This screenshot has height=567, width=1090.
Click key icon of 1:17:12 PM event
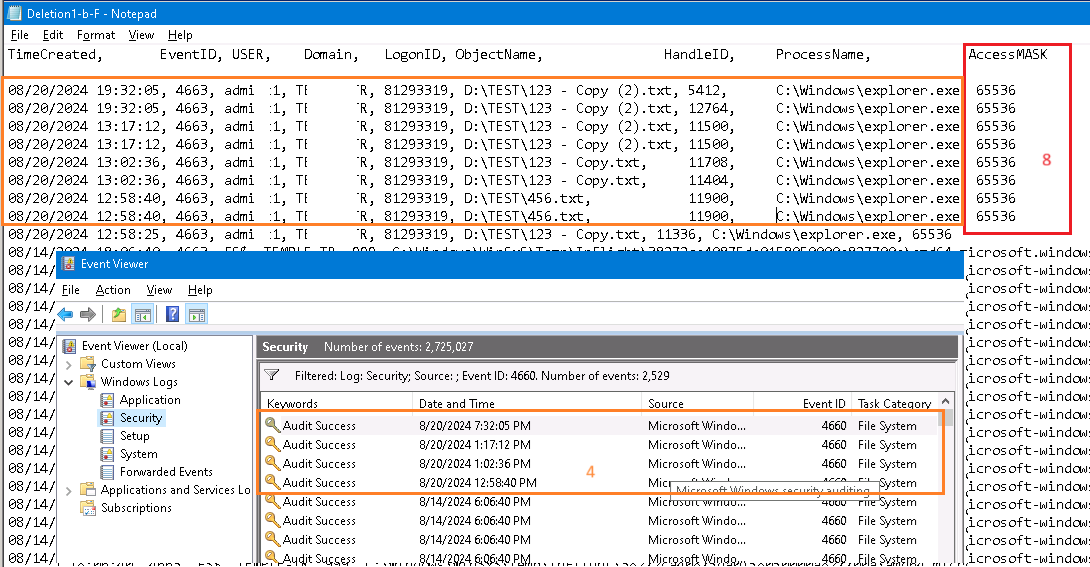pyautogui.click(x=272, y=444)
